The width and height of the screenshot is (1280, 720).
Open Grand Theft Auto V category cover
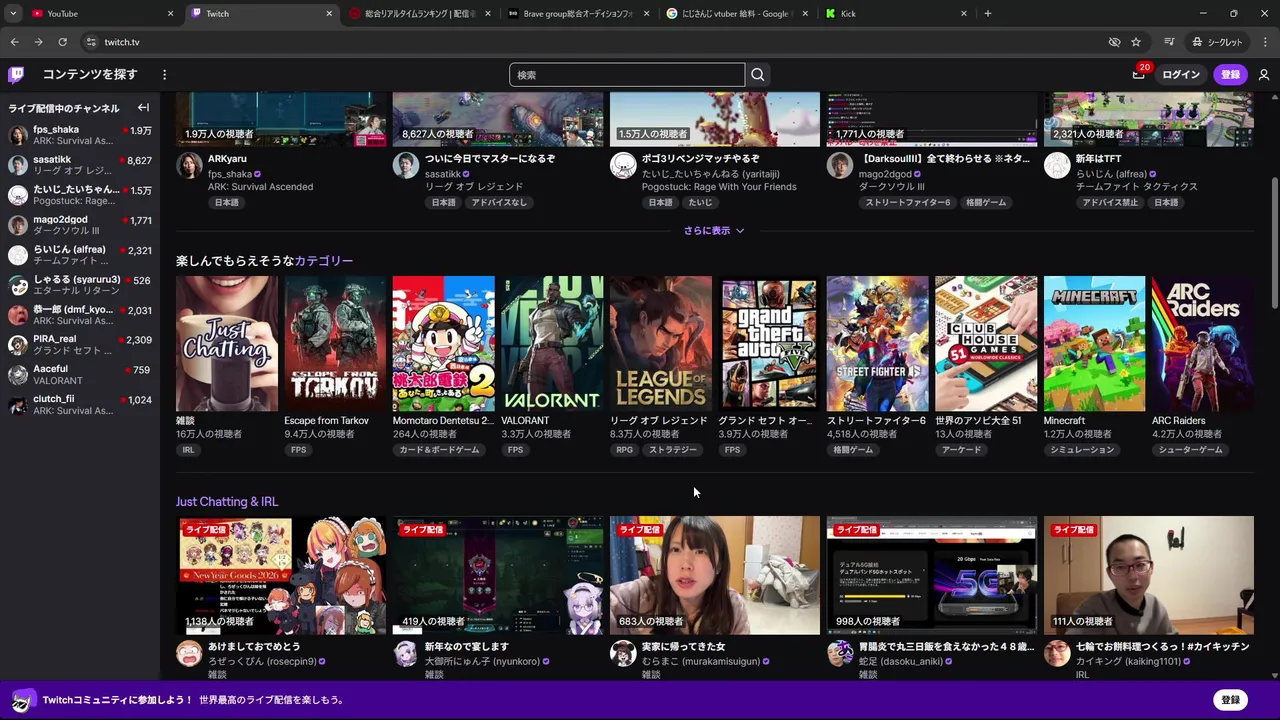coord(769,344)
